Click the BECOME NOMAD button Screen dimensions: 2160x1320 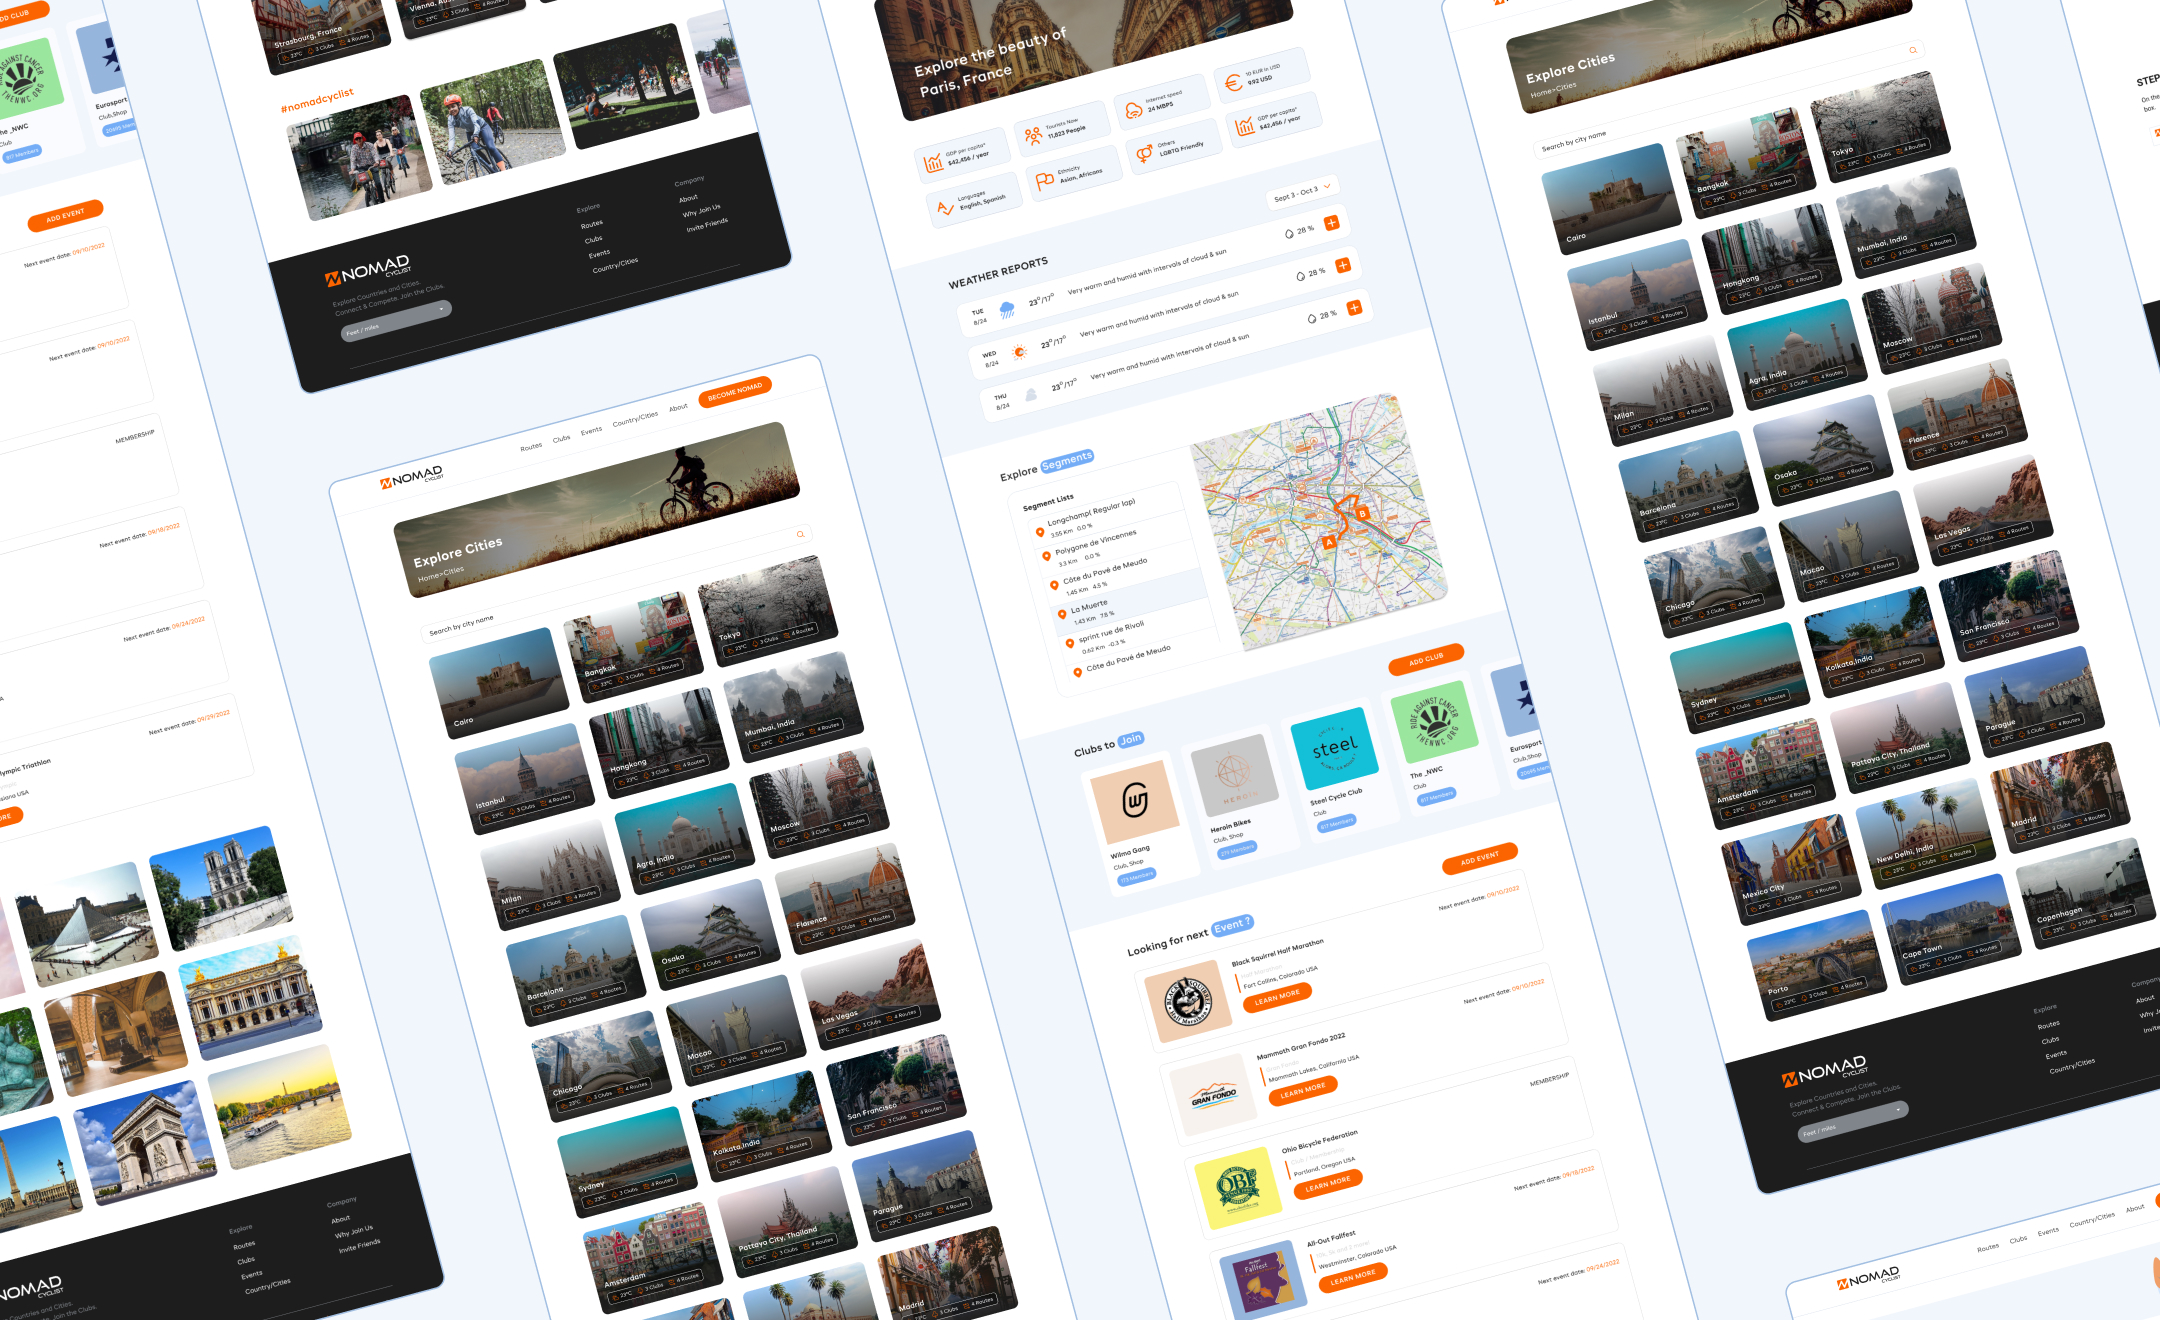tap(734, 392)
